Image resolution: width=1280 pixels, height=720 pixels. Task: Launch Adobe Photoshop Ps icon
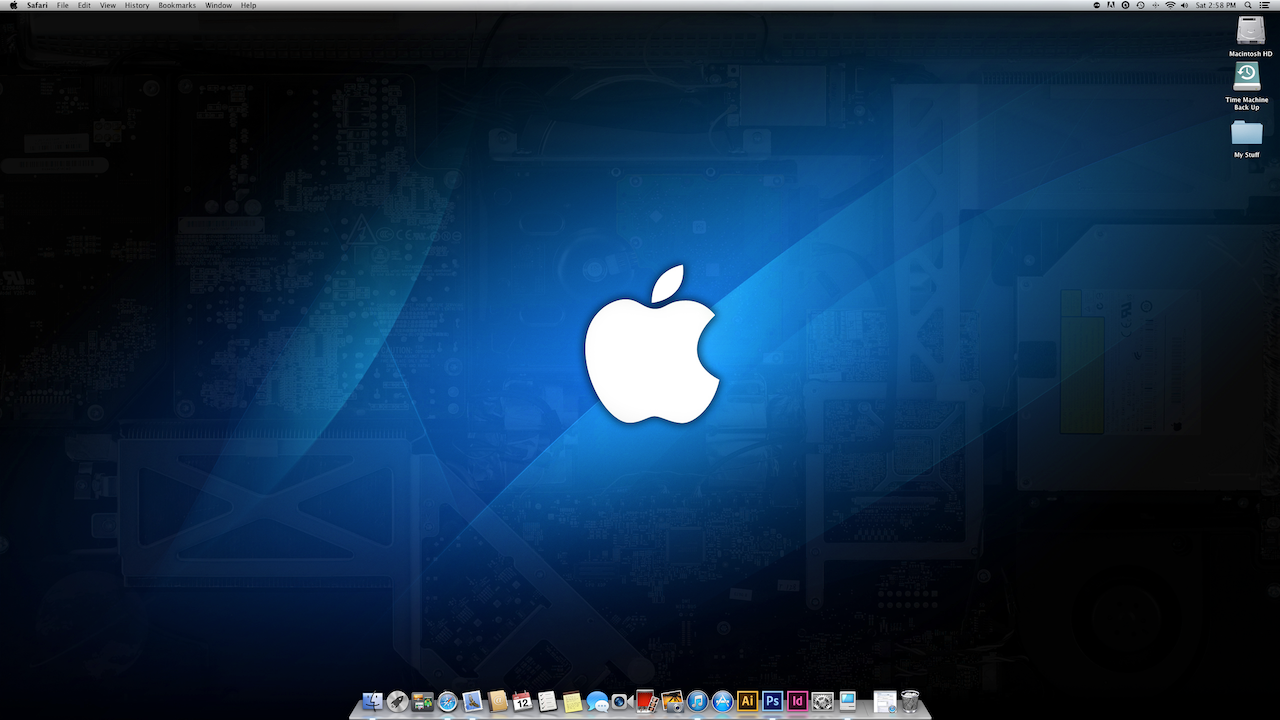(x=772, y=701)
